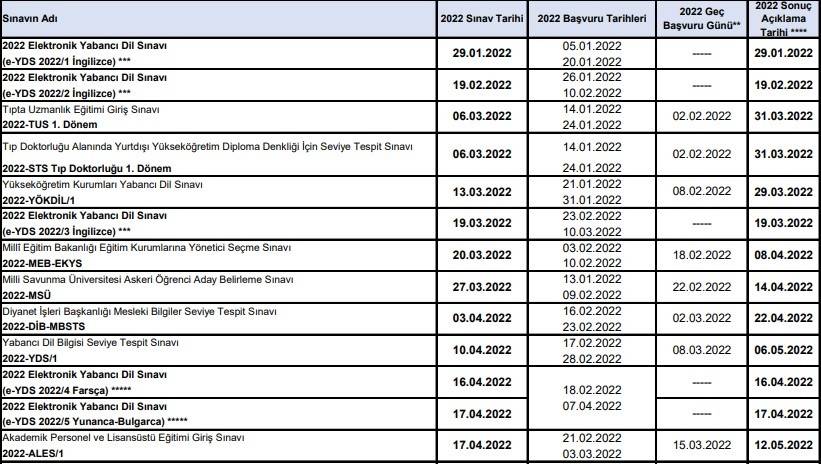The image size is (821, 464).
Task: Click the 2022-YDS/1 exam name
Action: click(34, 356)
